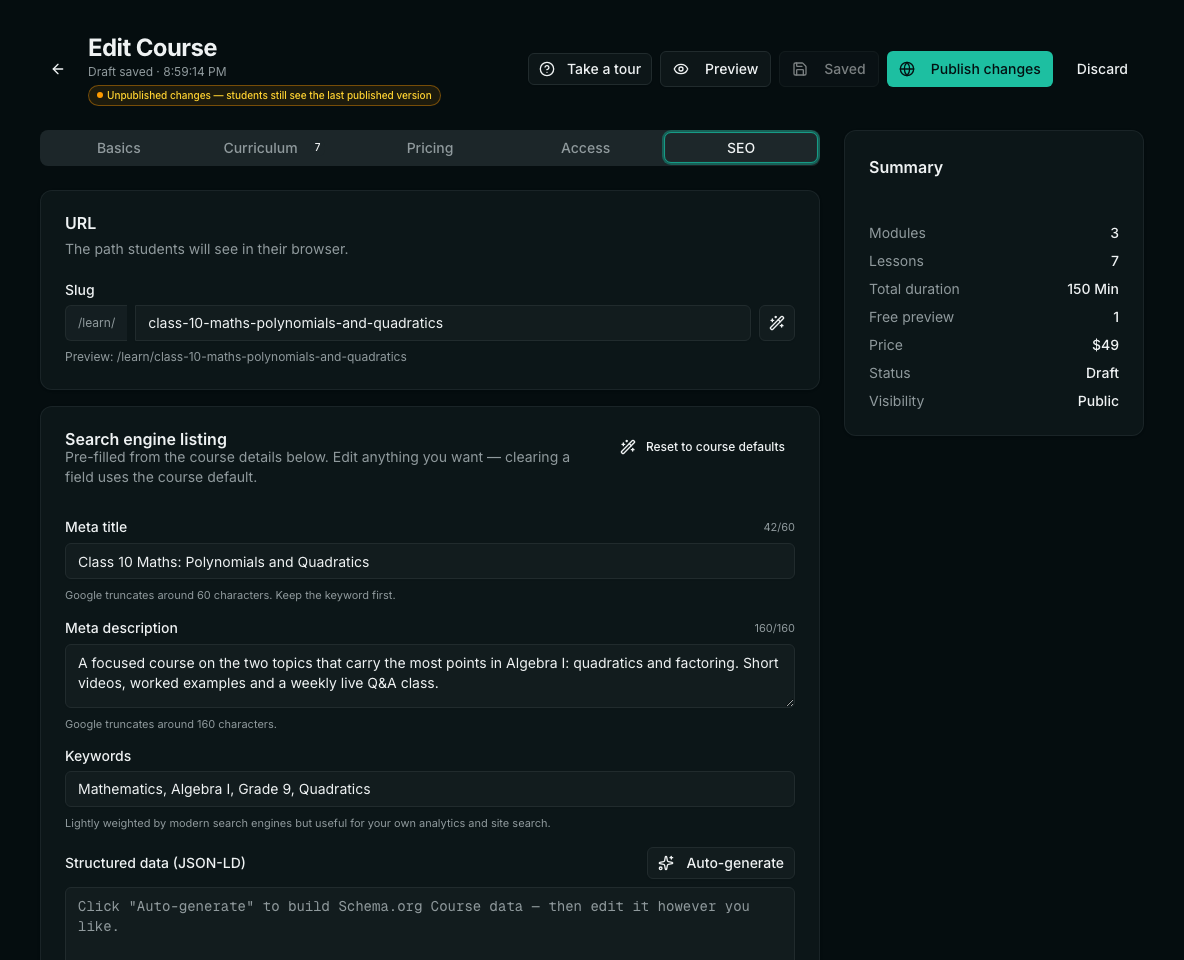Reset to course defaults
Viewport: 1184px width, 960px height.
tap(702, 447)
